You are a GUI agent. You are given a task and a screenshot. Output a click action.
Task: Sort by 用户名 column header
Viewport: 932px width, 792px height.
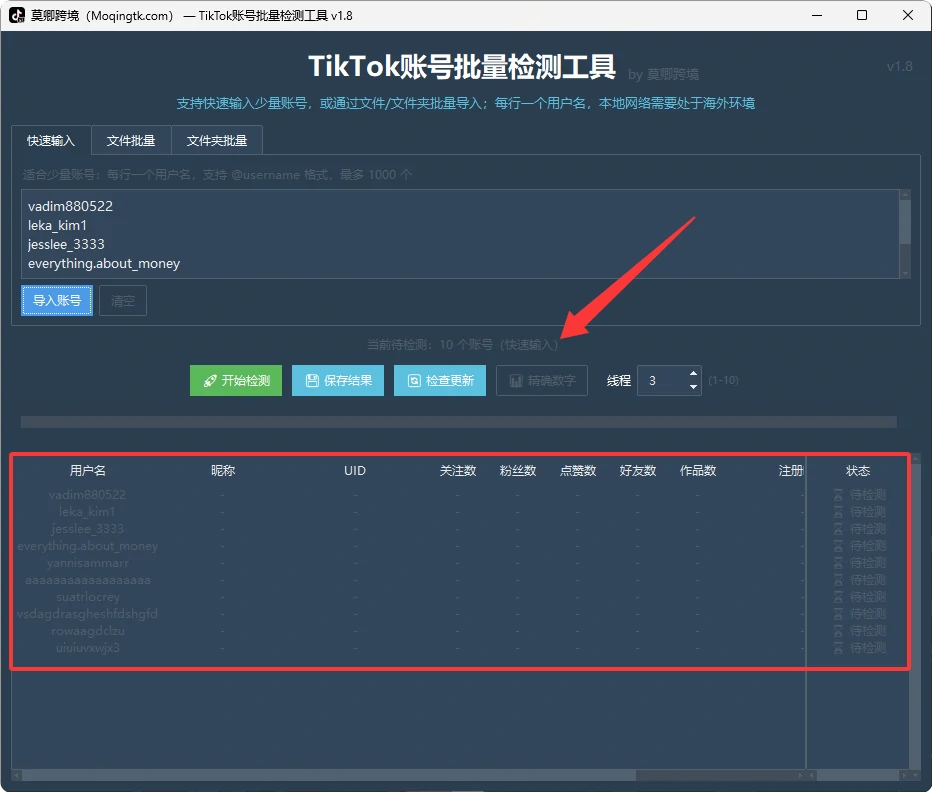(x=87, y=470)
